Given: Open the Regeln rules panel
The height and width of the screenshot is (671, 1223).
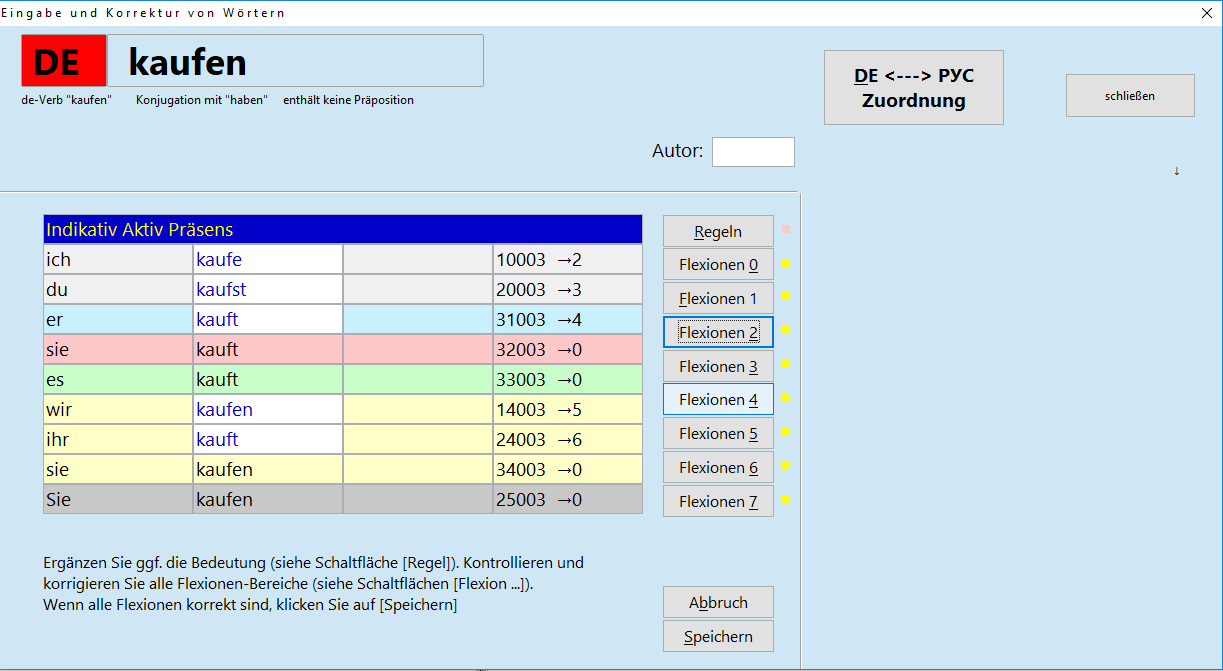Looking at the screenshot, I should (x=718, y=231).
